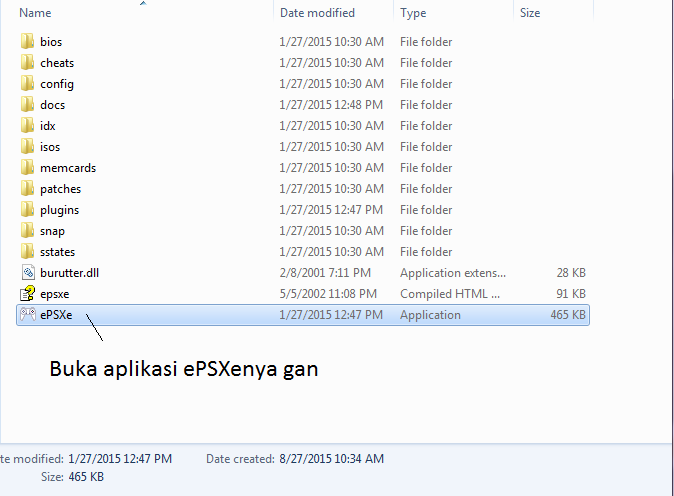Select the file name 'burutter.dll'

(70, 273)
